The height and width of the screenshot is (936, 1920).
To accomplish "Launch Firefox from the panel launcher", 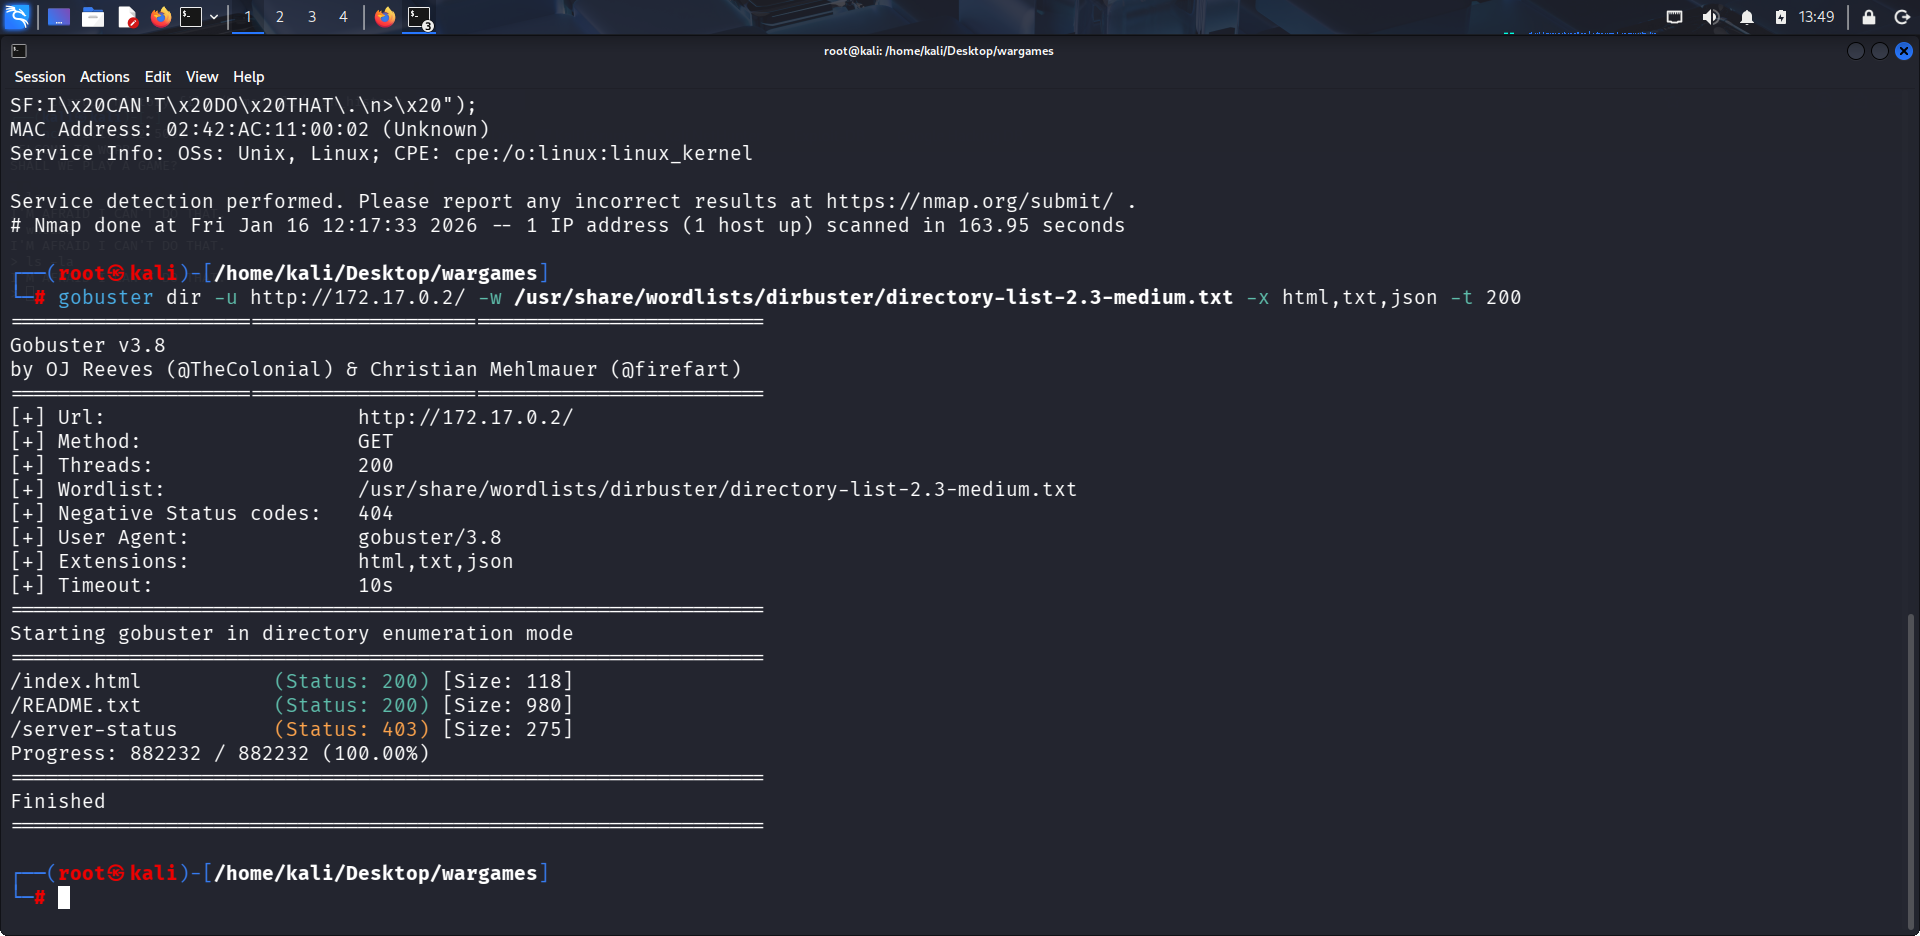I will [160, 17].
